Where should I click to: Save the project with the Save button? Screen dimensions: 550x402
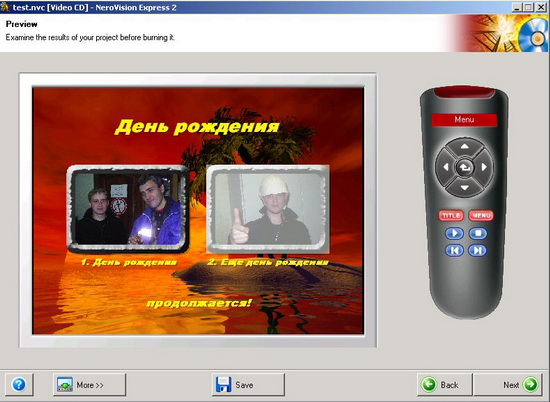(248, 385)
